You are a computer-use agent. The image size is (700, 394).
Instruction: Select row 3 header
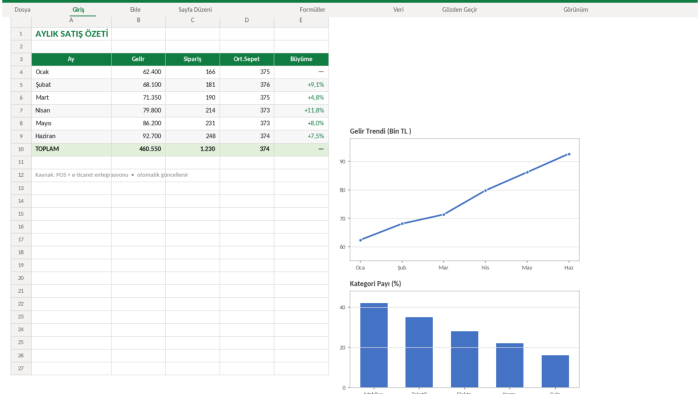tap(21, 59)
